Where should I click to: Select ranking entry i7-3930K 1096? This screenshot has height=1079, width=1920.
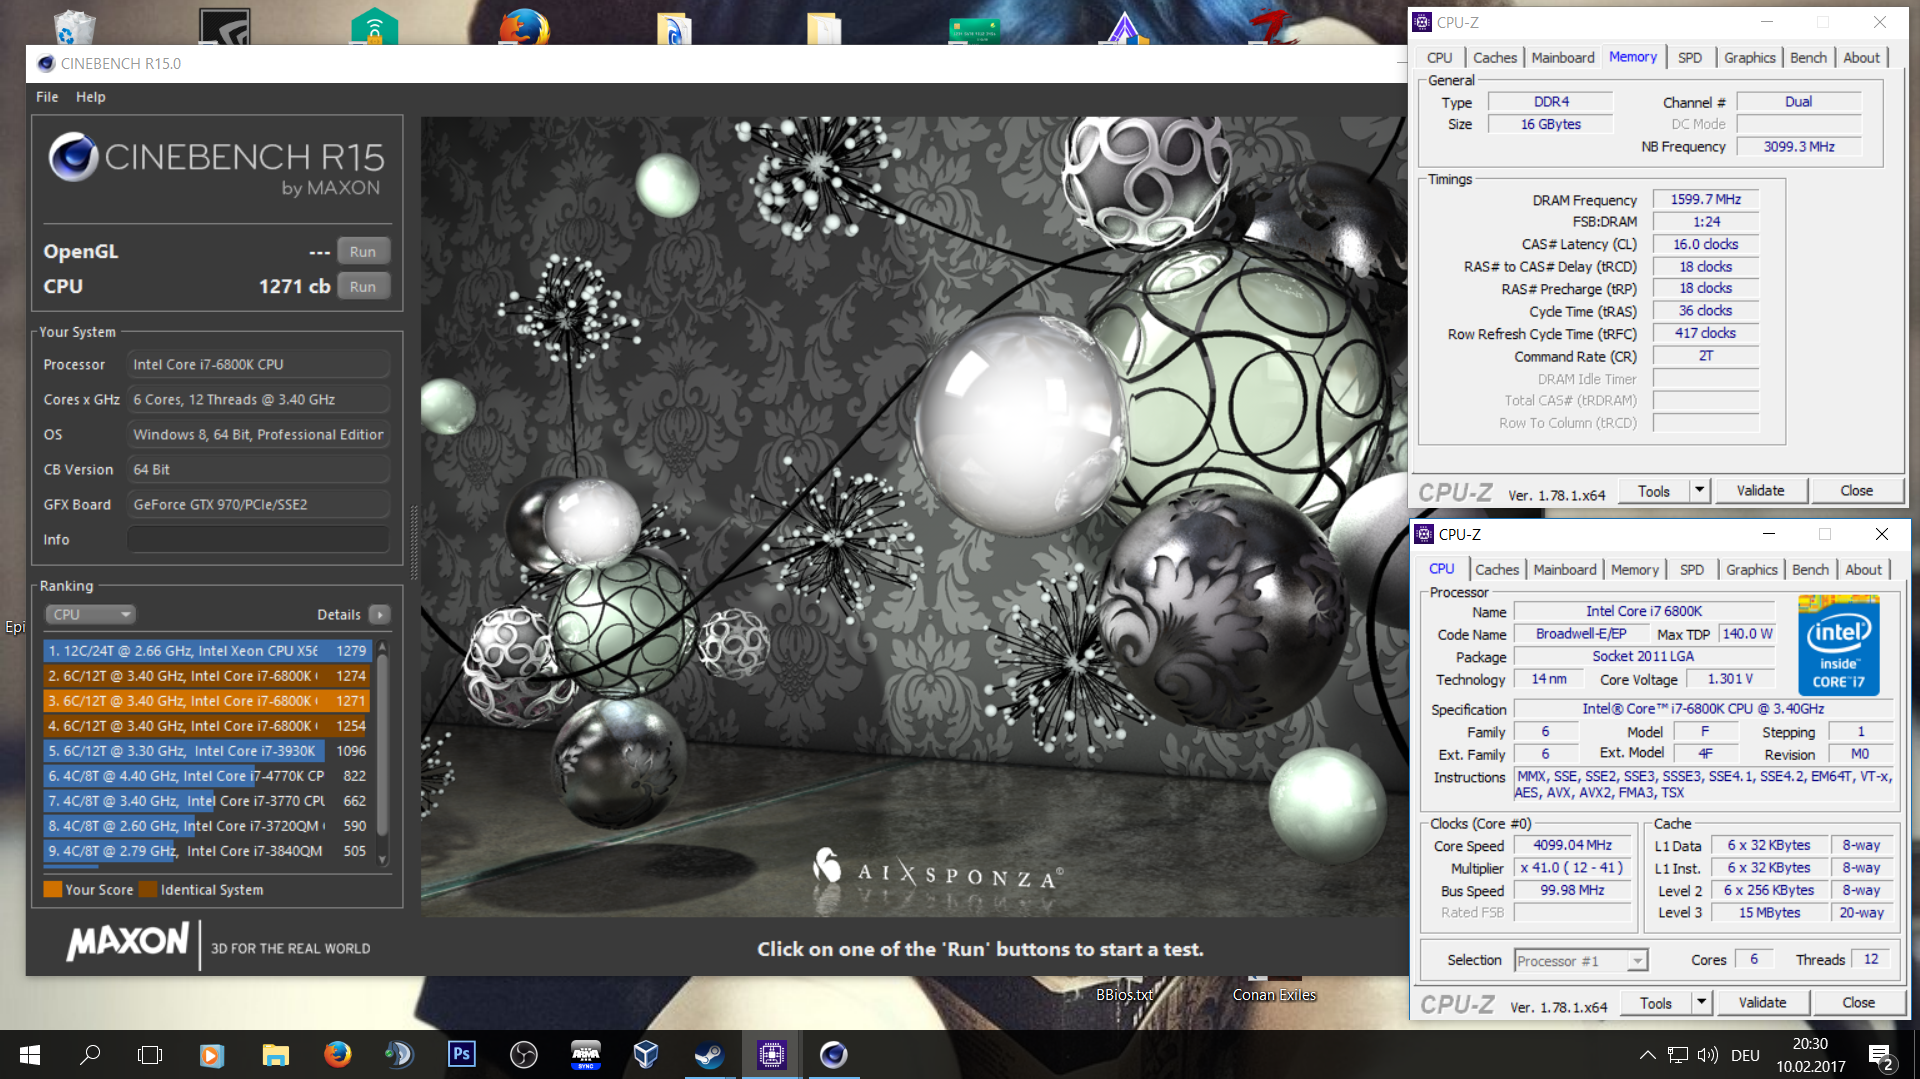(207, 751)
